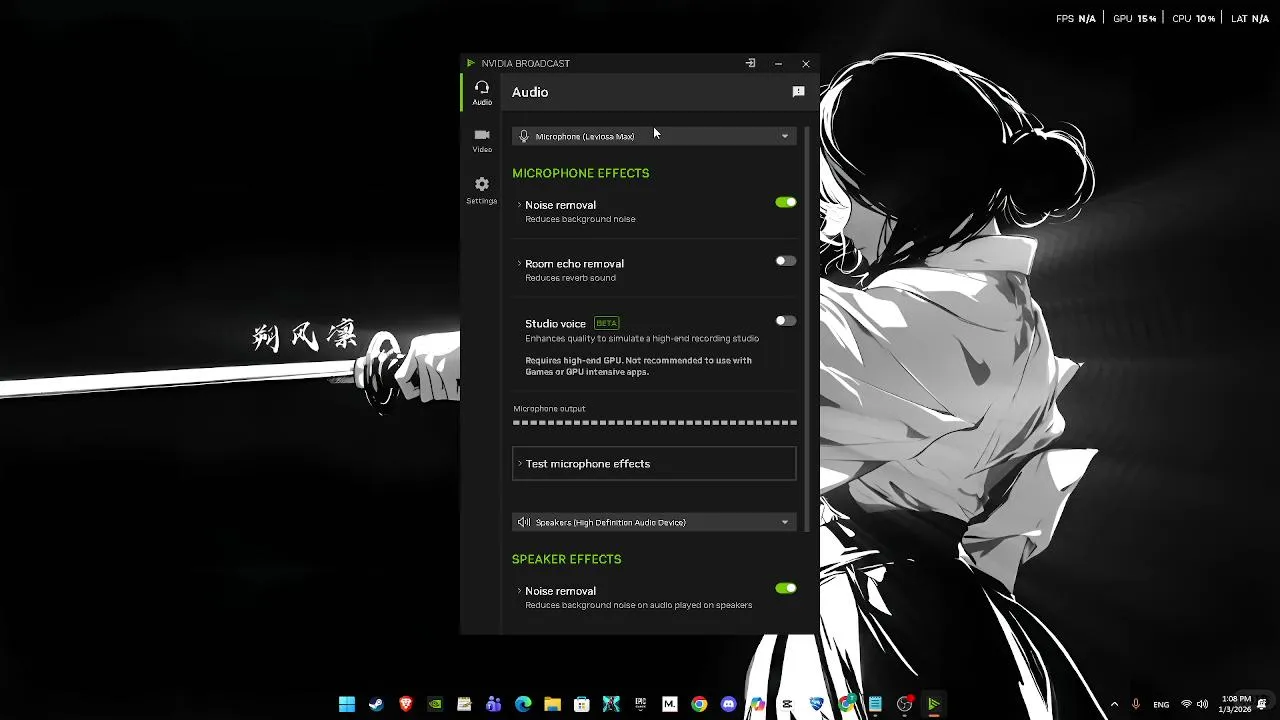This screenshot has width=1280, height=720.
Task: Open the volume speaker tray icon
Action: pyautogui.click(x=1203, y=704)
